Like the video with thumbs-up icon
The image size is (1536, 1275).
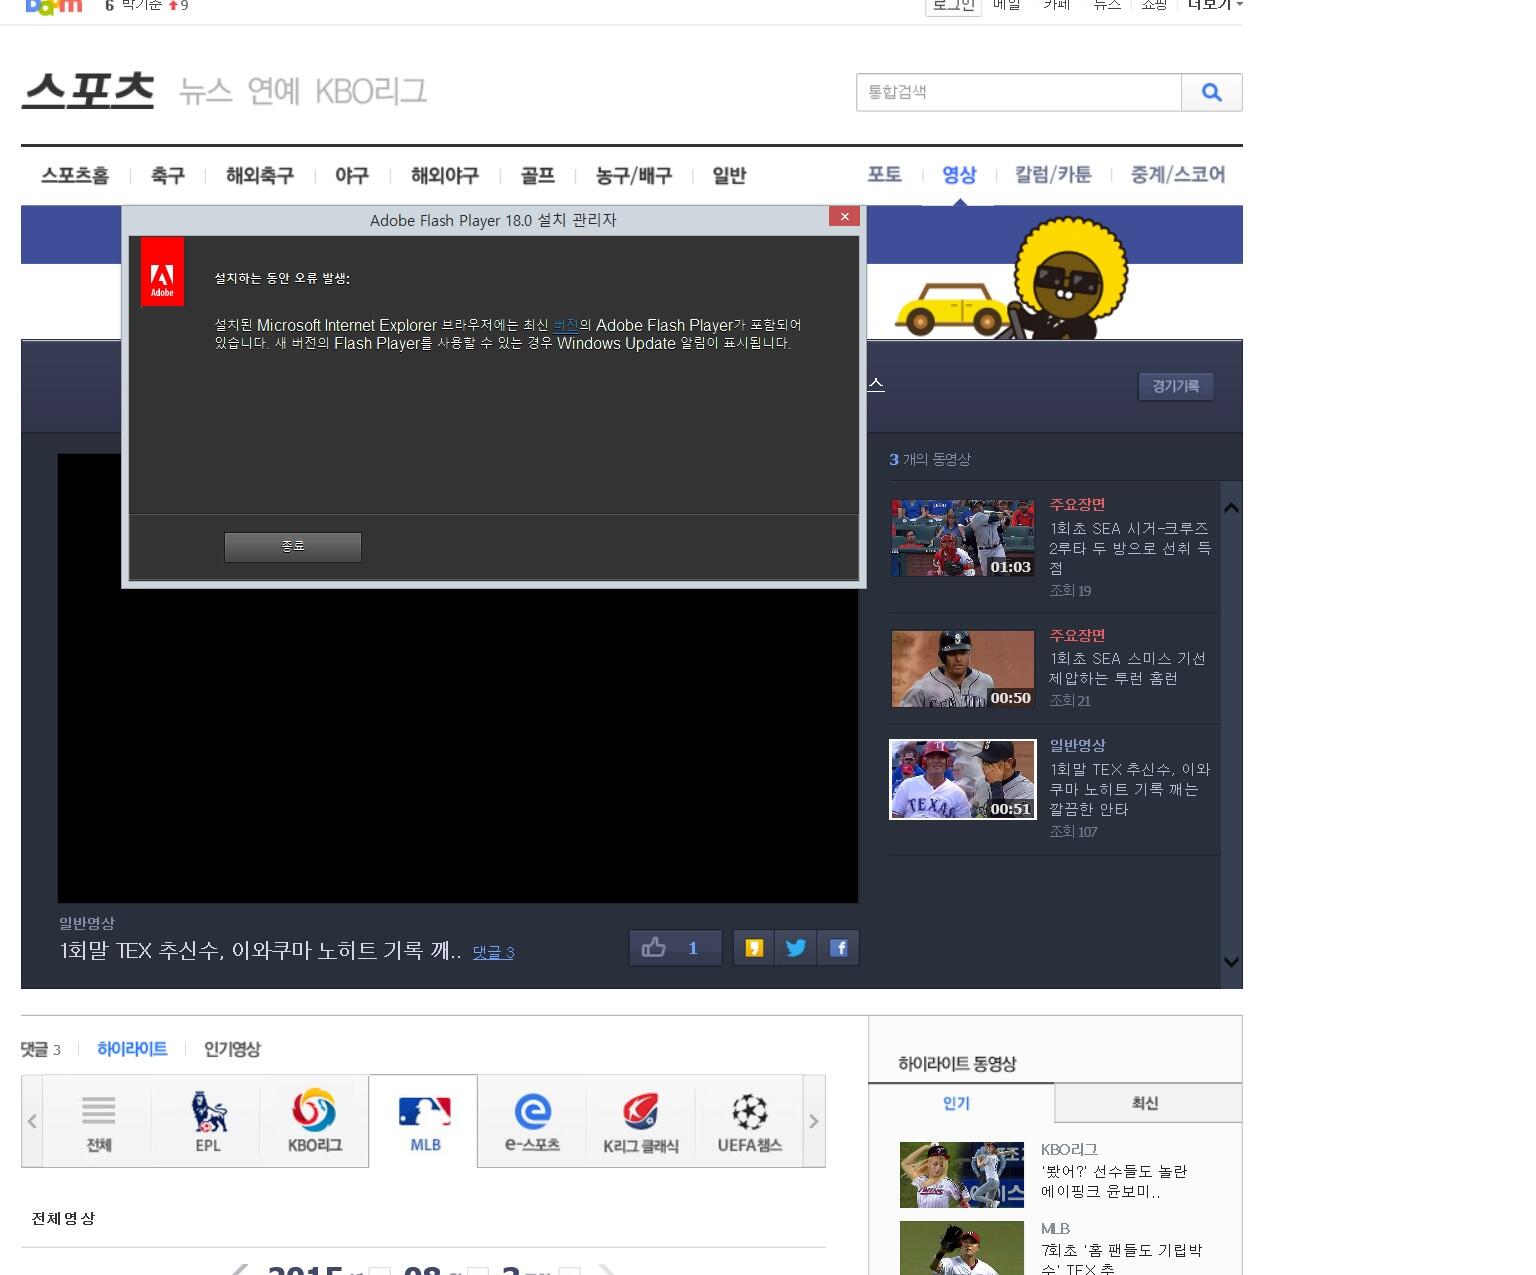tap(654, 948)
